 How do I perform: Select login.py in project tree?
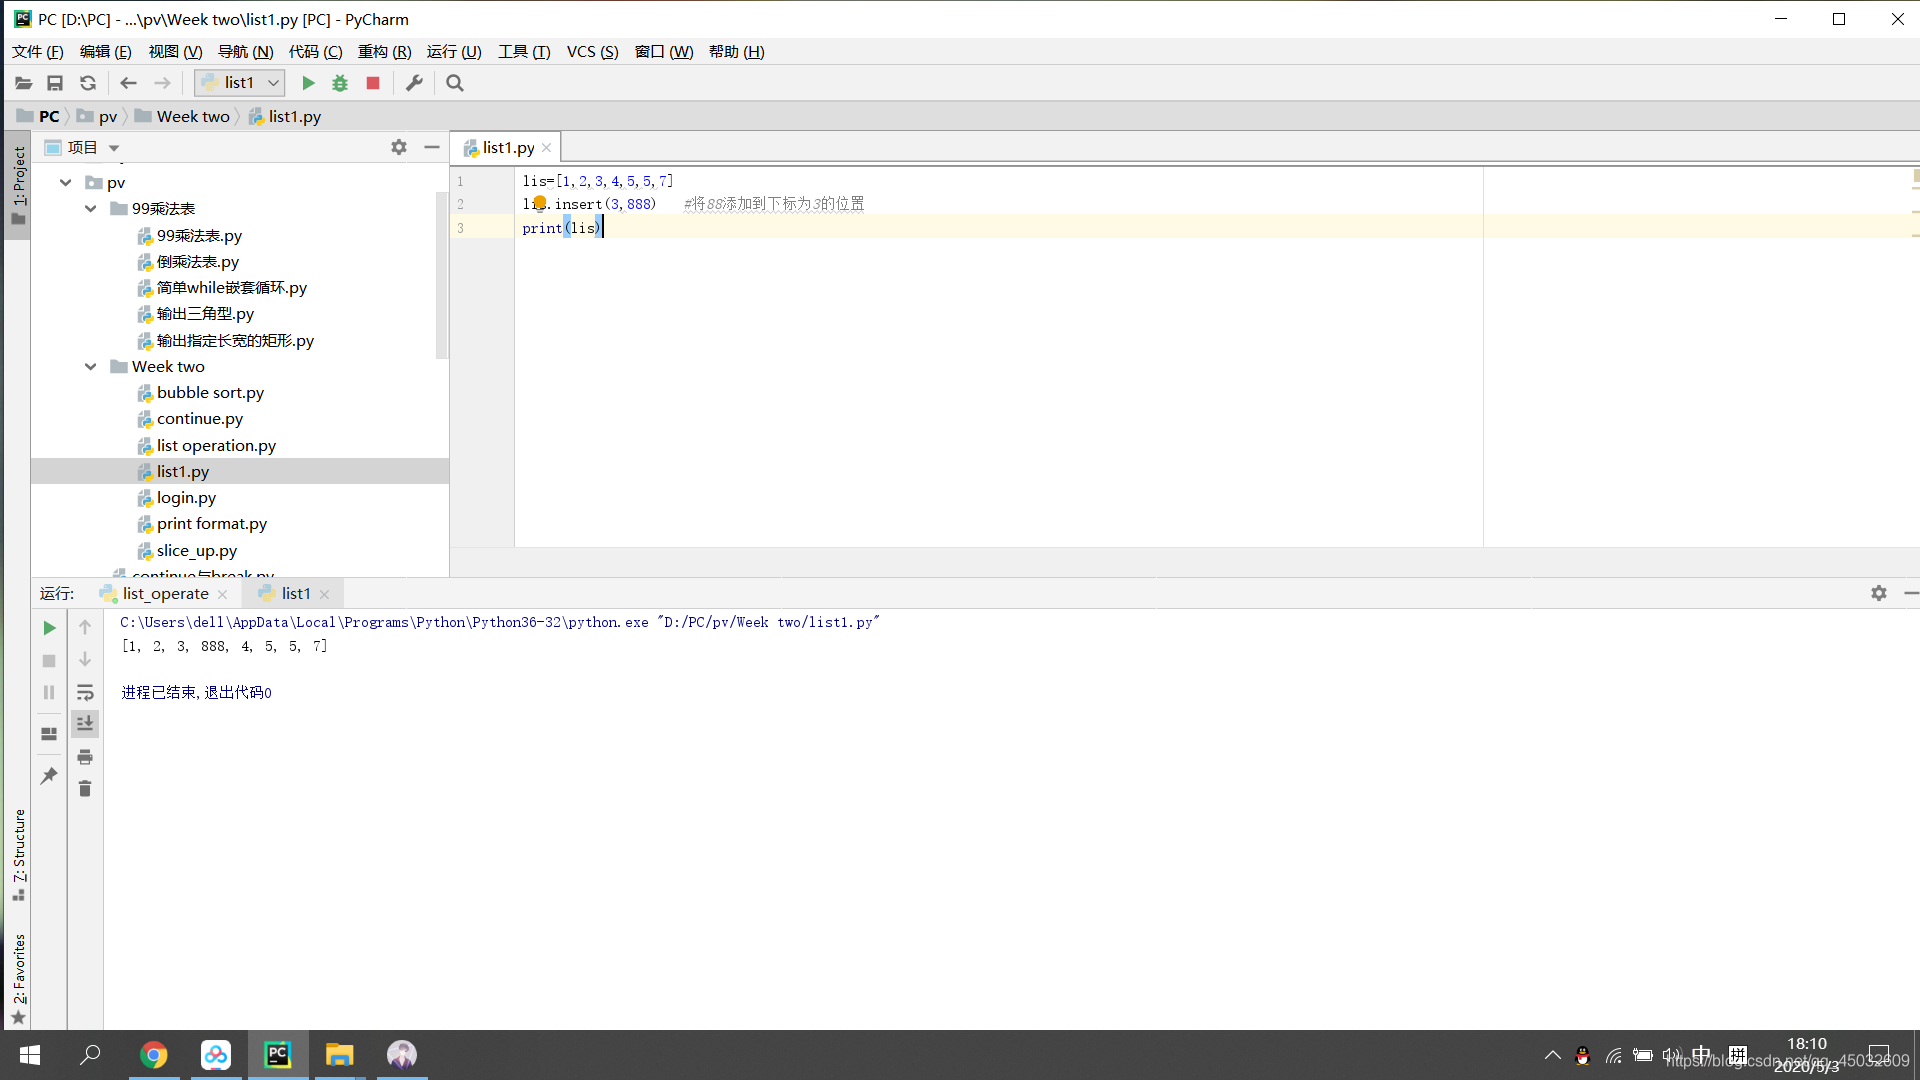[186, 498]
